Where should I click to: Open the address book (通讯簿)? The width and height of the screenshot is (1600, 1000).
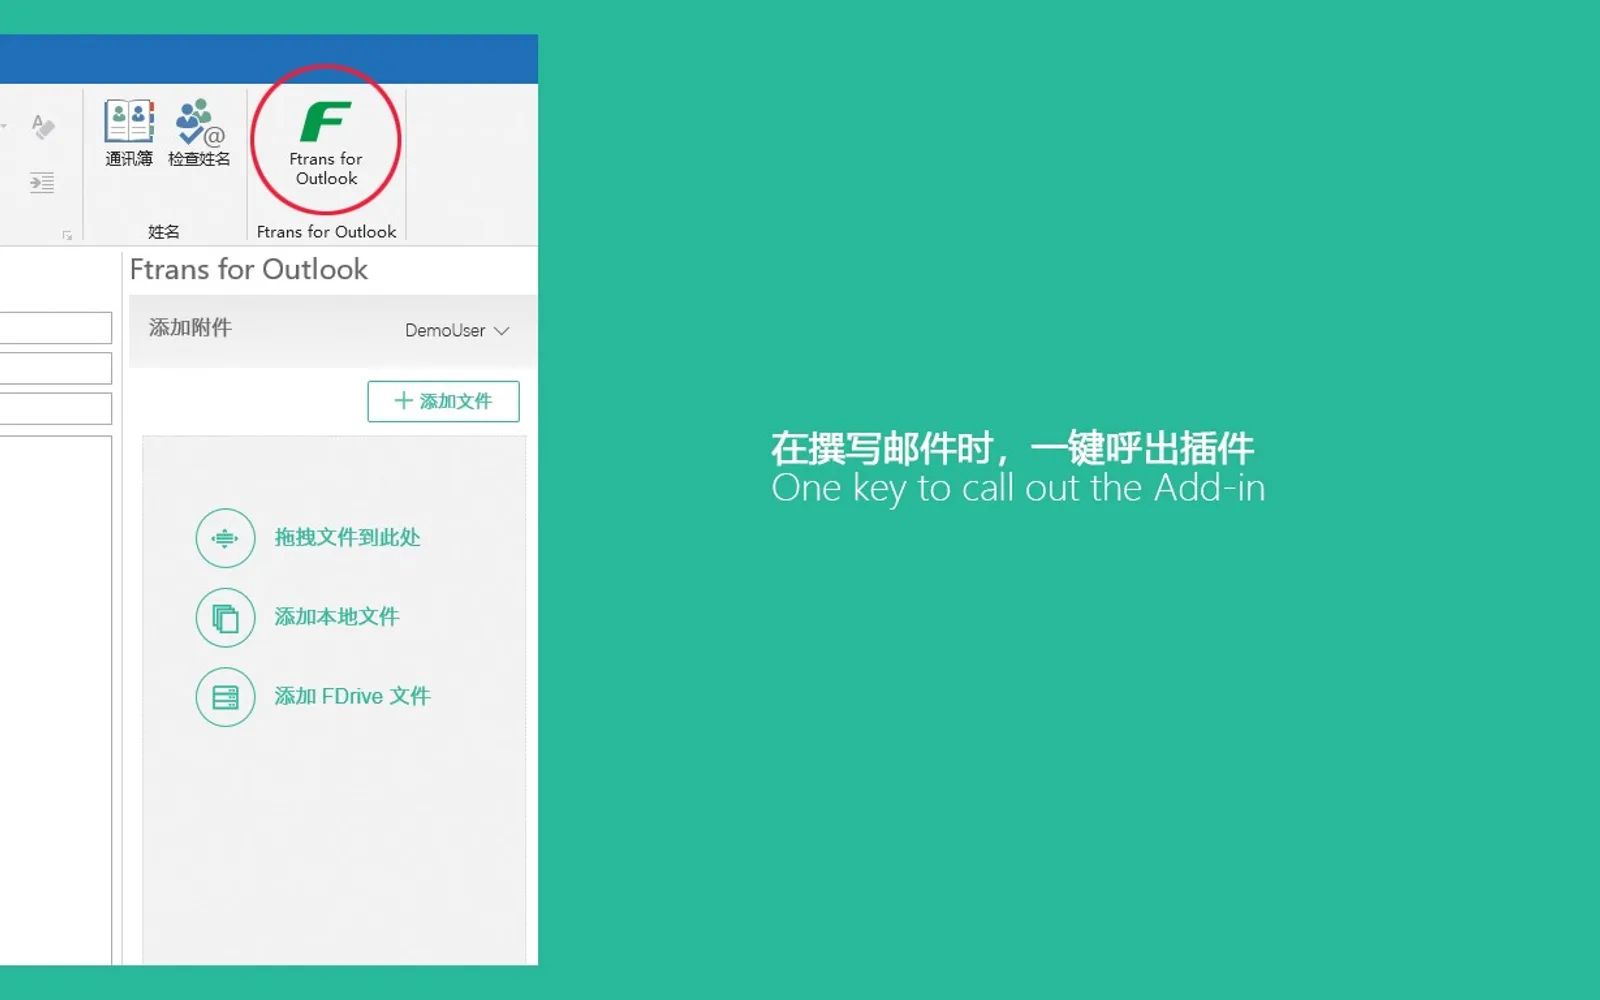[x=129, y=133]
